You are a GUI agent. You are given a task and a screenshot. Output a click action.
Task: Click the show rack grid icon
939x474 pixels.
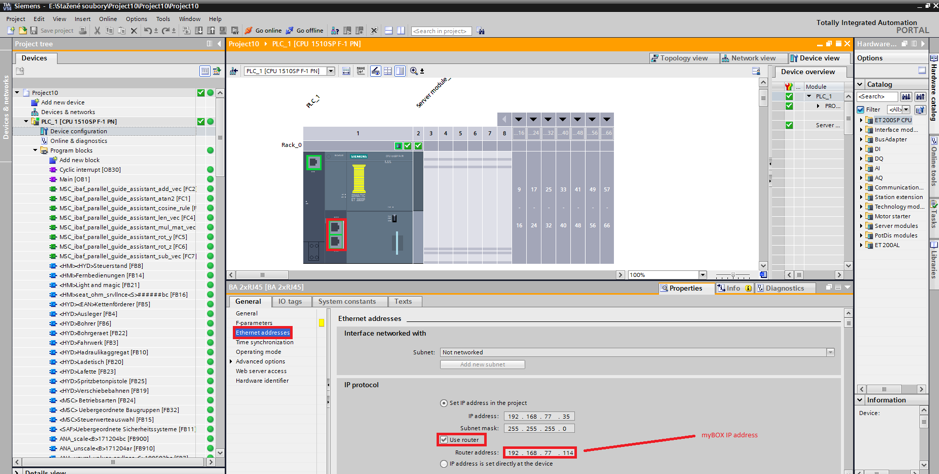click(x=387, y=71)
